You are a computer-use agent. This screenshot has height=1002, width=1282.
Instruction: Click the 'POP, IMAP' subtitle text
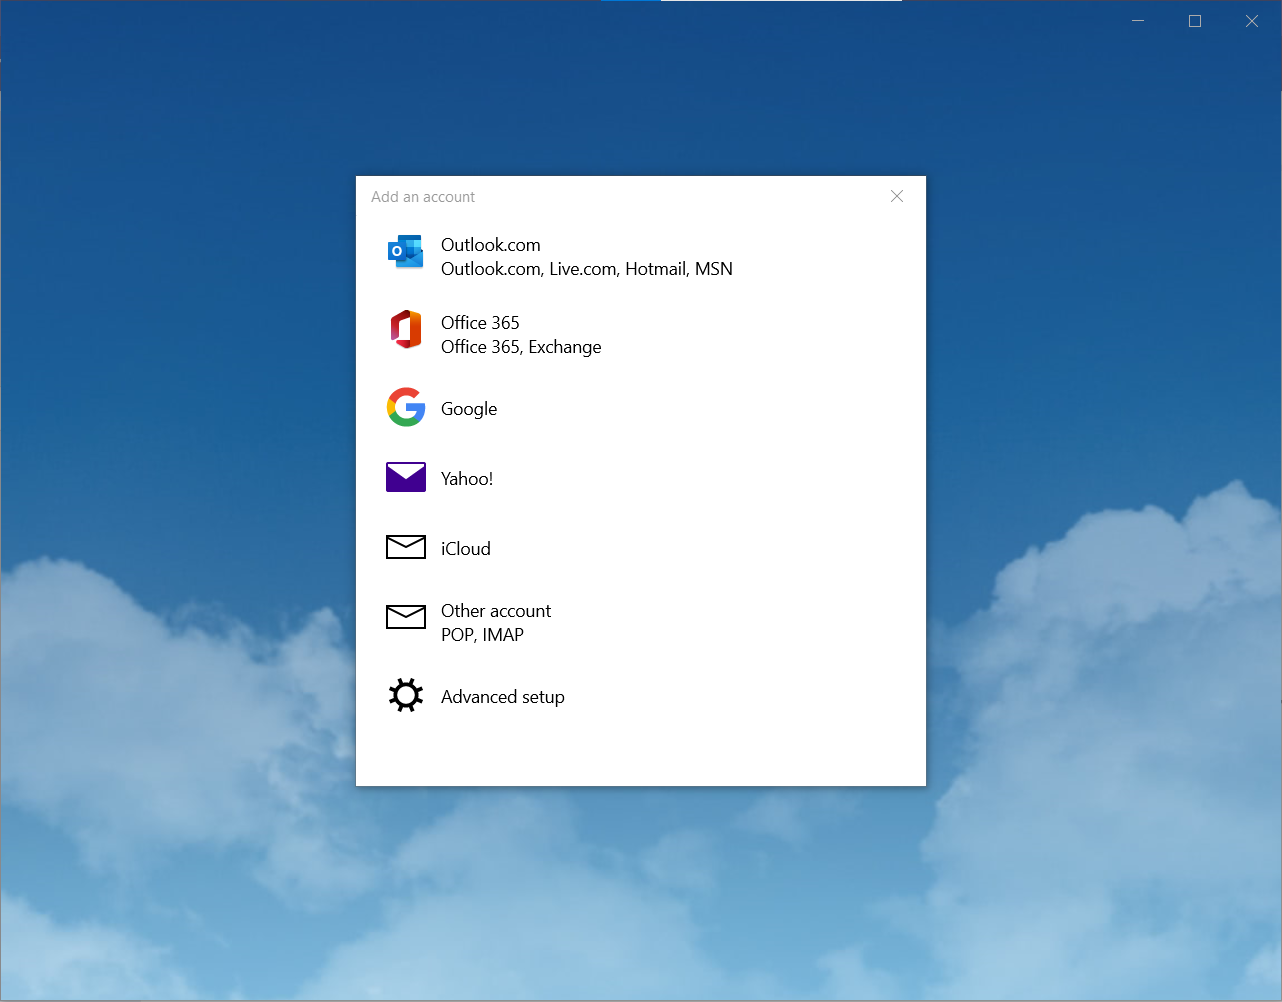(x=482, y=635)
